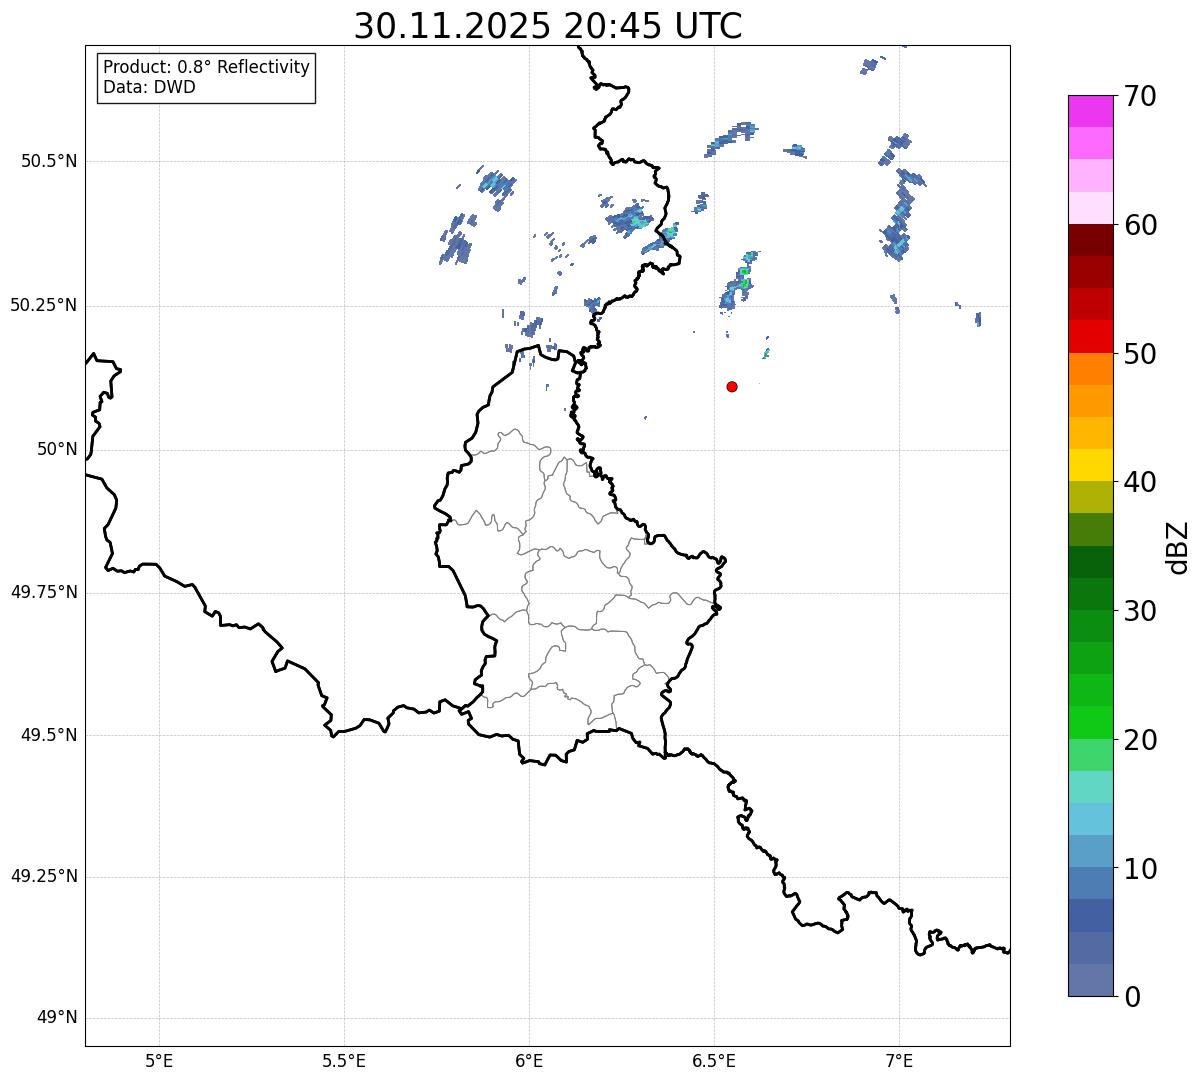Viewport: 1202px width, 1081px height.
Task: Click the magenta swatch at colorbar top
Action: 1090,111
